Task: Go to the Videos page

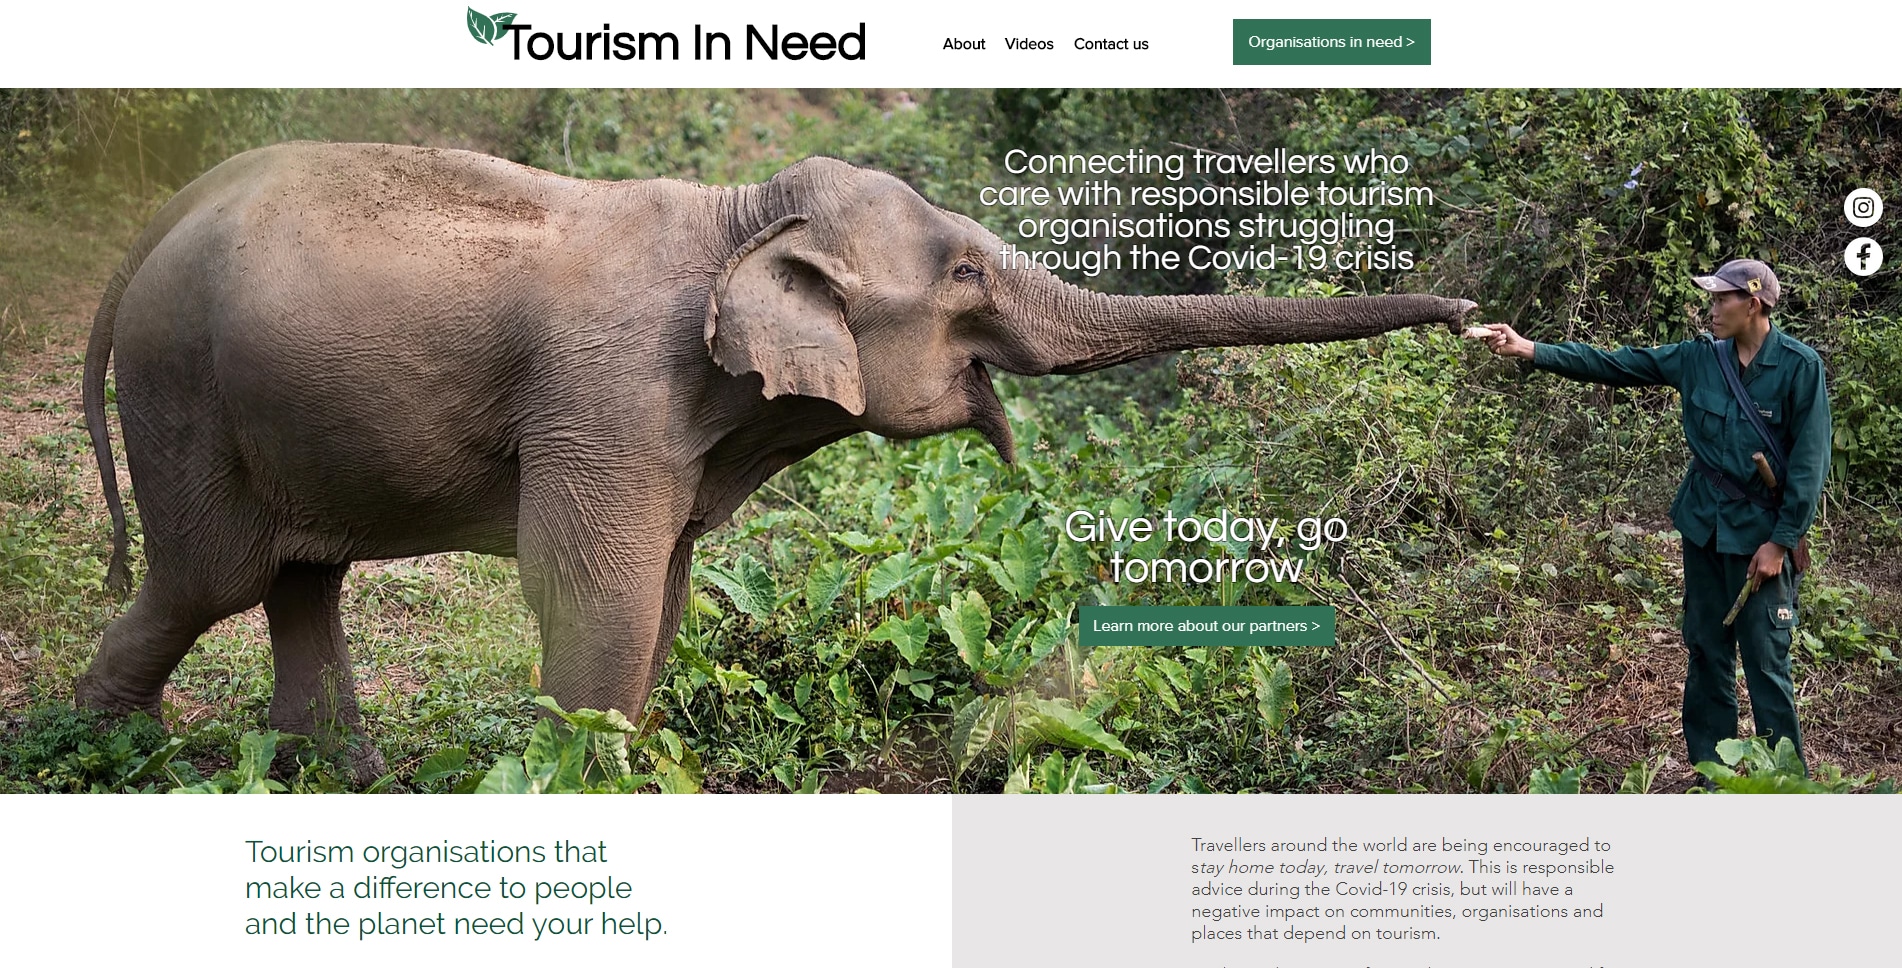Action: coord(1029,44)
